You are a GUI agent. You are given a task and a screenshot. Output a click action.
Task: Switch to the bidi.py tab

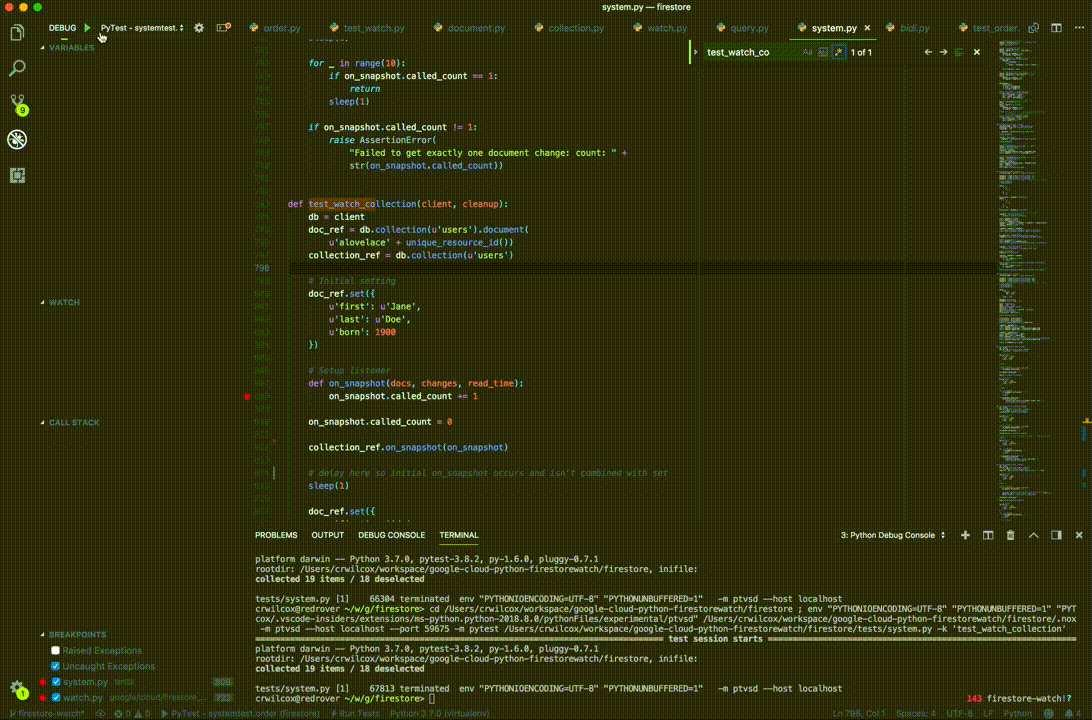pyautogui.click(x=908, y=28)
